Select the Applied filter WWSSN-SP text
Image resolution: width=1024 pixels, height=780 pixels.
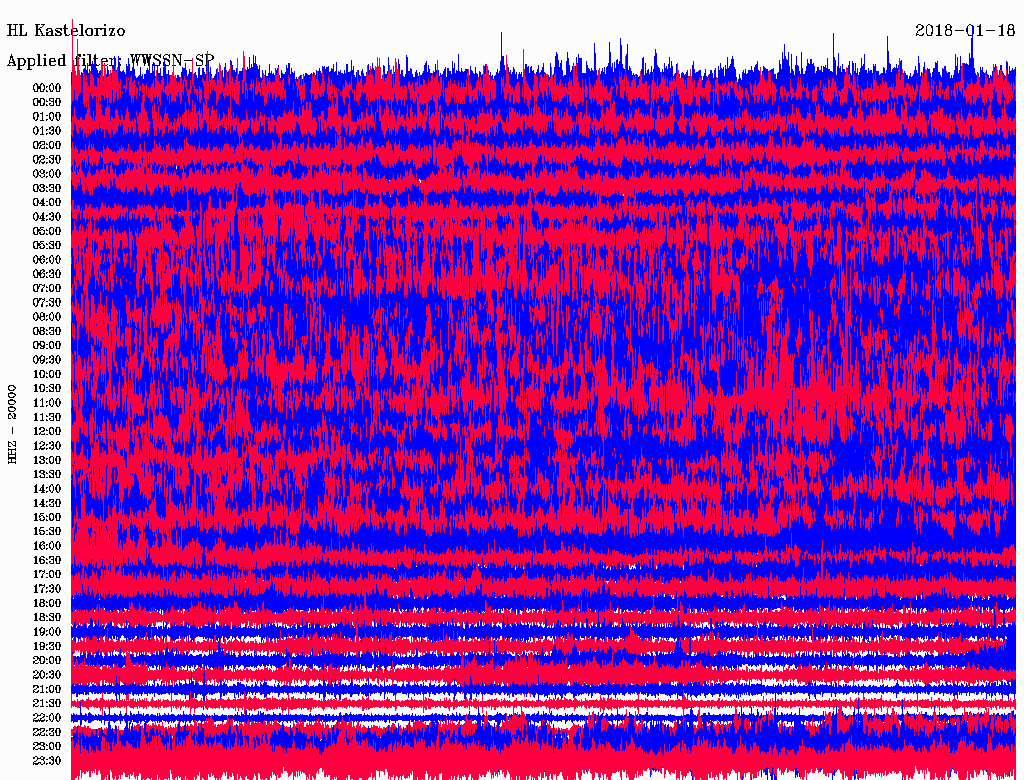pyautogui.click(x=110, y=61)
